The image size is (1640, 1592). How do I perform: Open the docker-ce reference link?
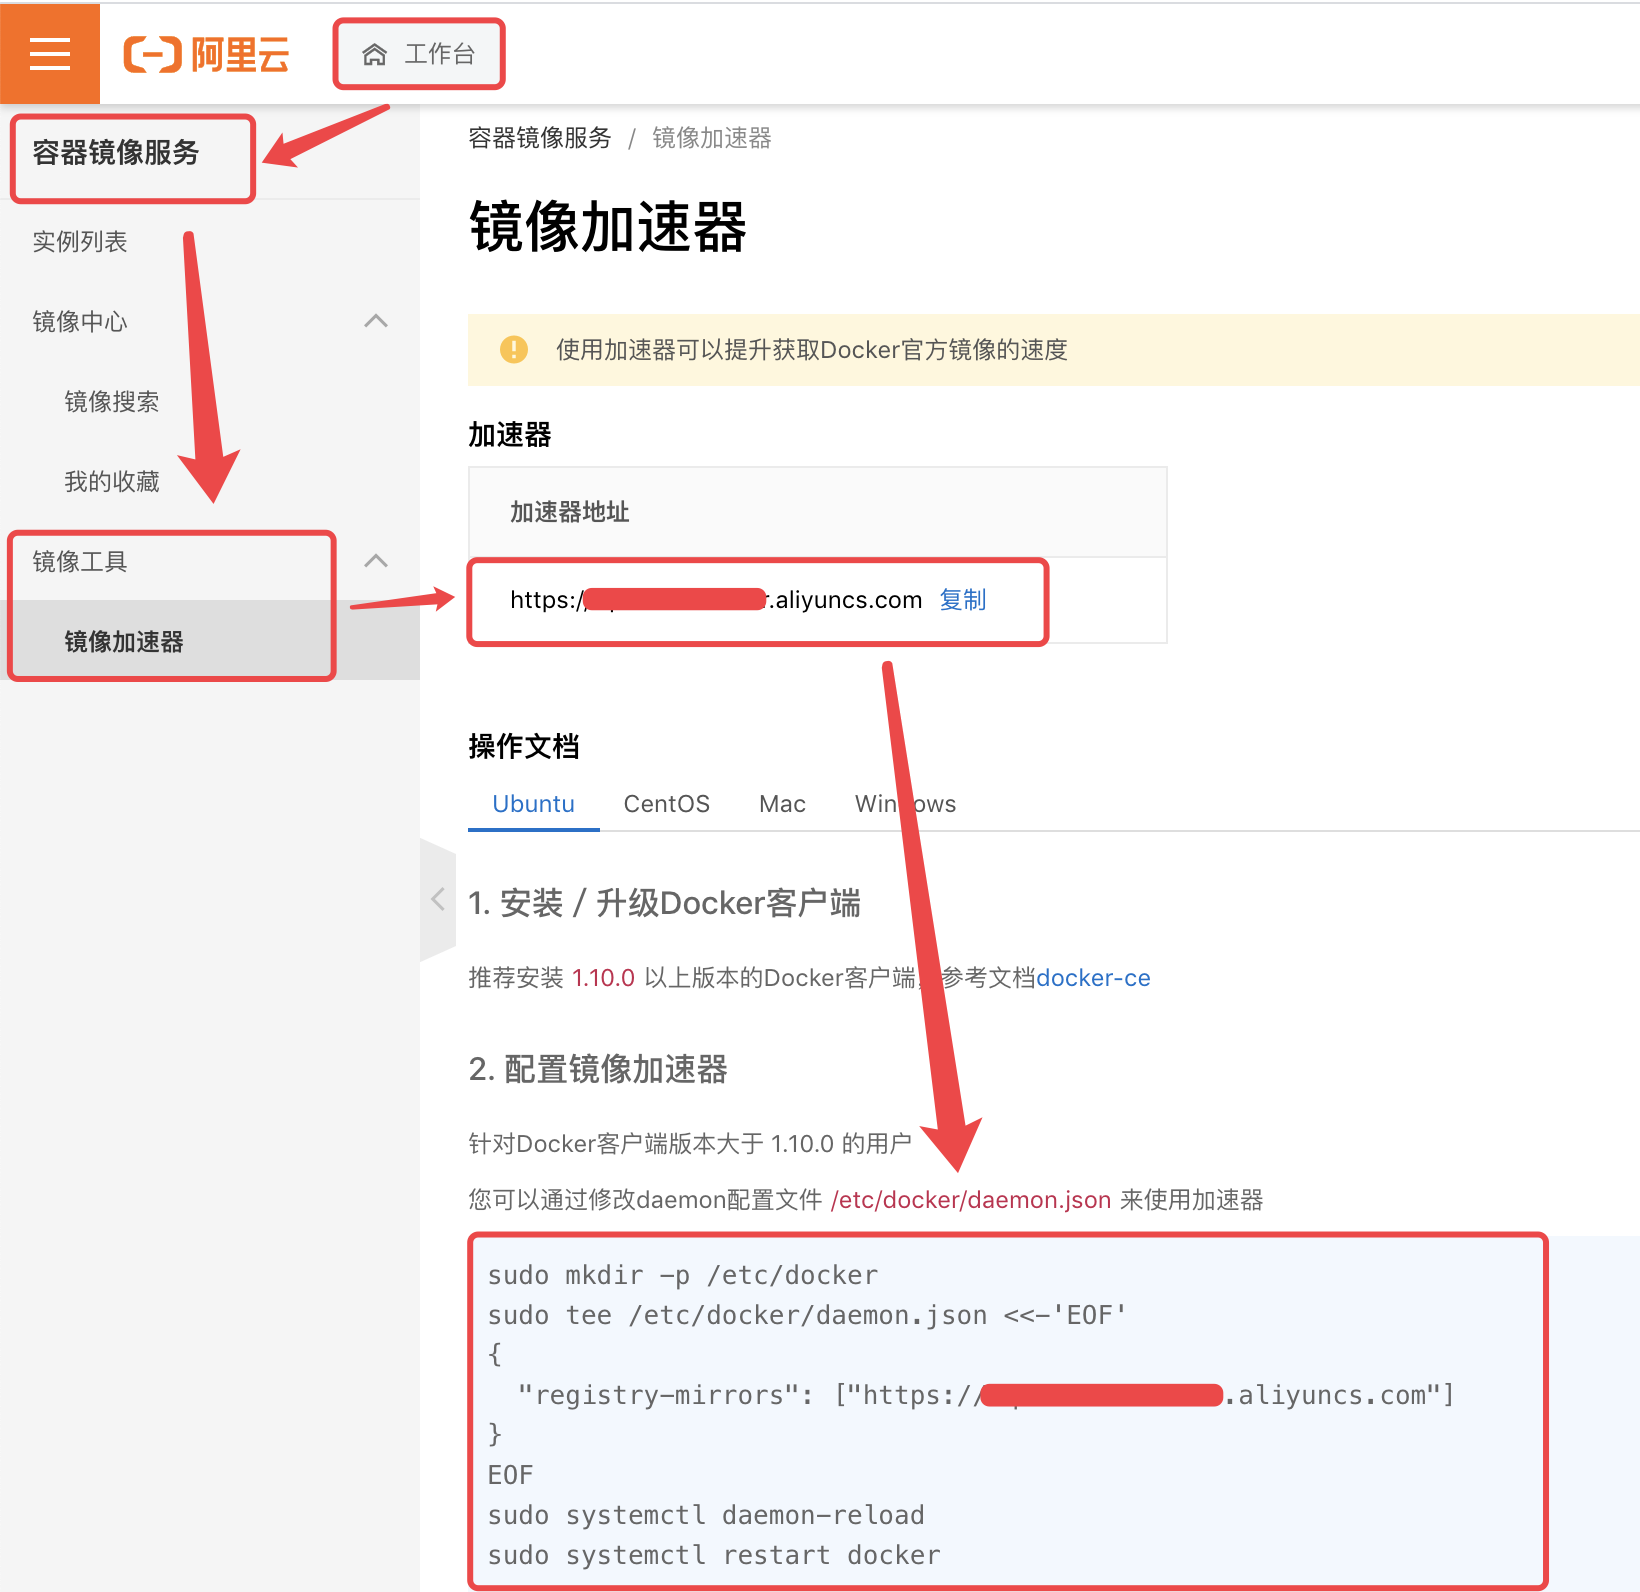[1093, 978]
